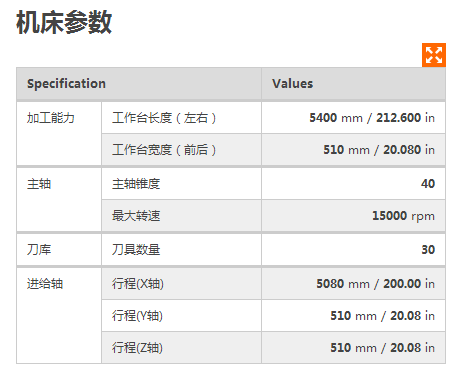The height and width of the screenshot is (384, 462).
Task: Select the 加工能力 category cell
Action: (59, 133)
